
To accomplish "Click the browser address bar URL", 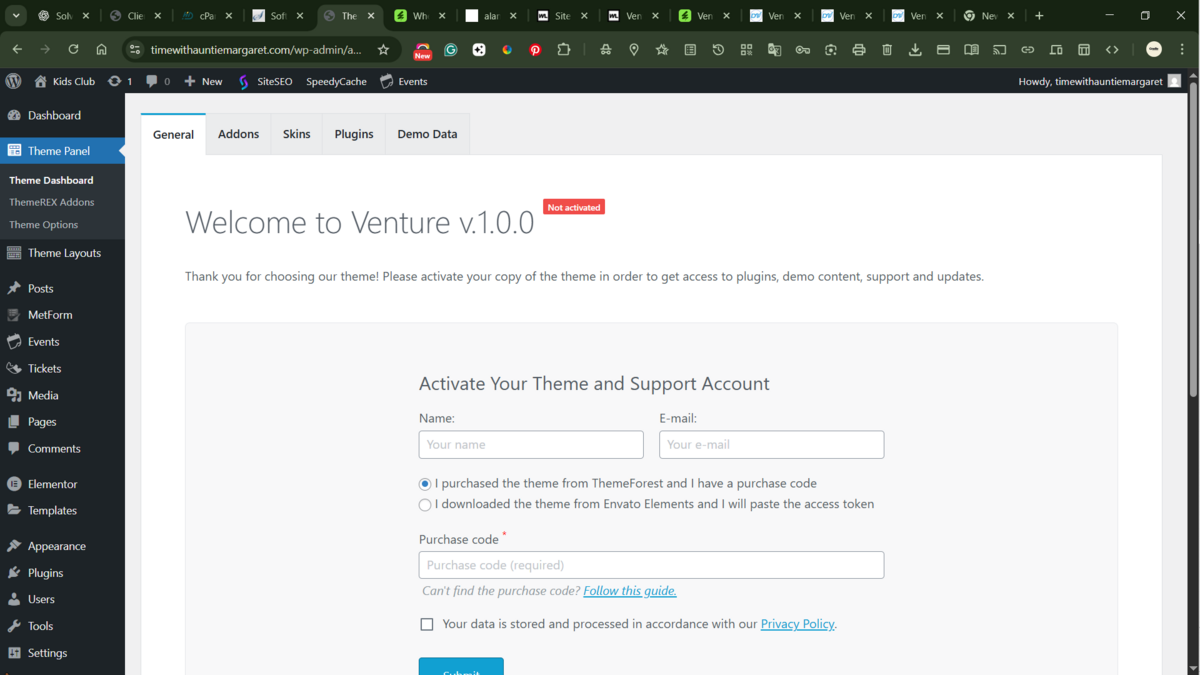I will (256, 49).
